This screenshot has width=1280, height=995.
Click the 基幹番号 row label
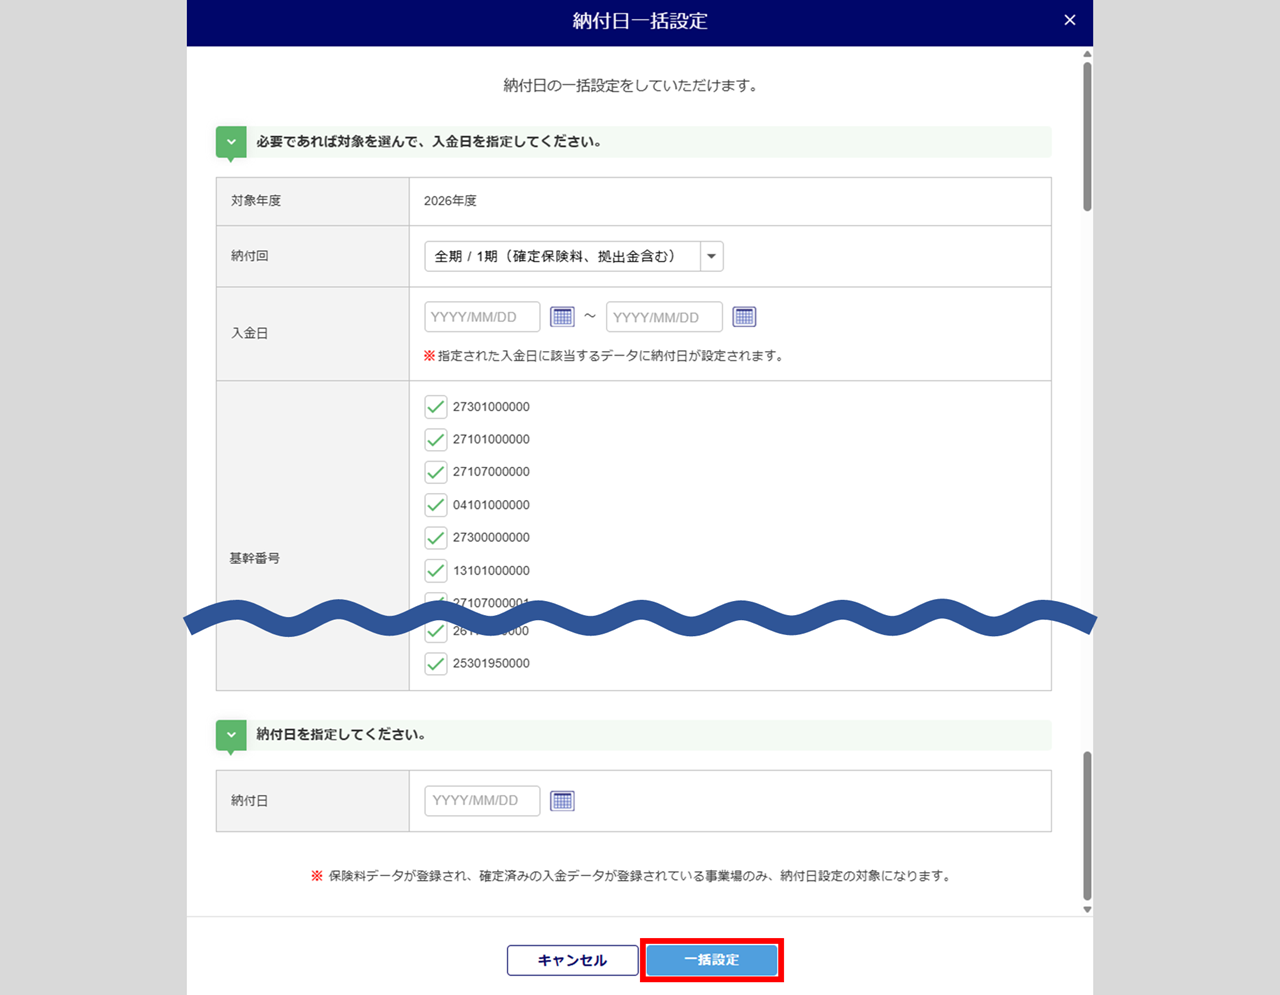click(x=255, y=558)
